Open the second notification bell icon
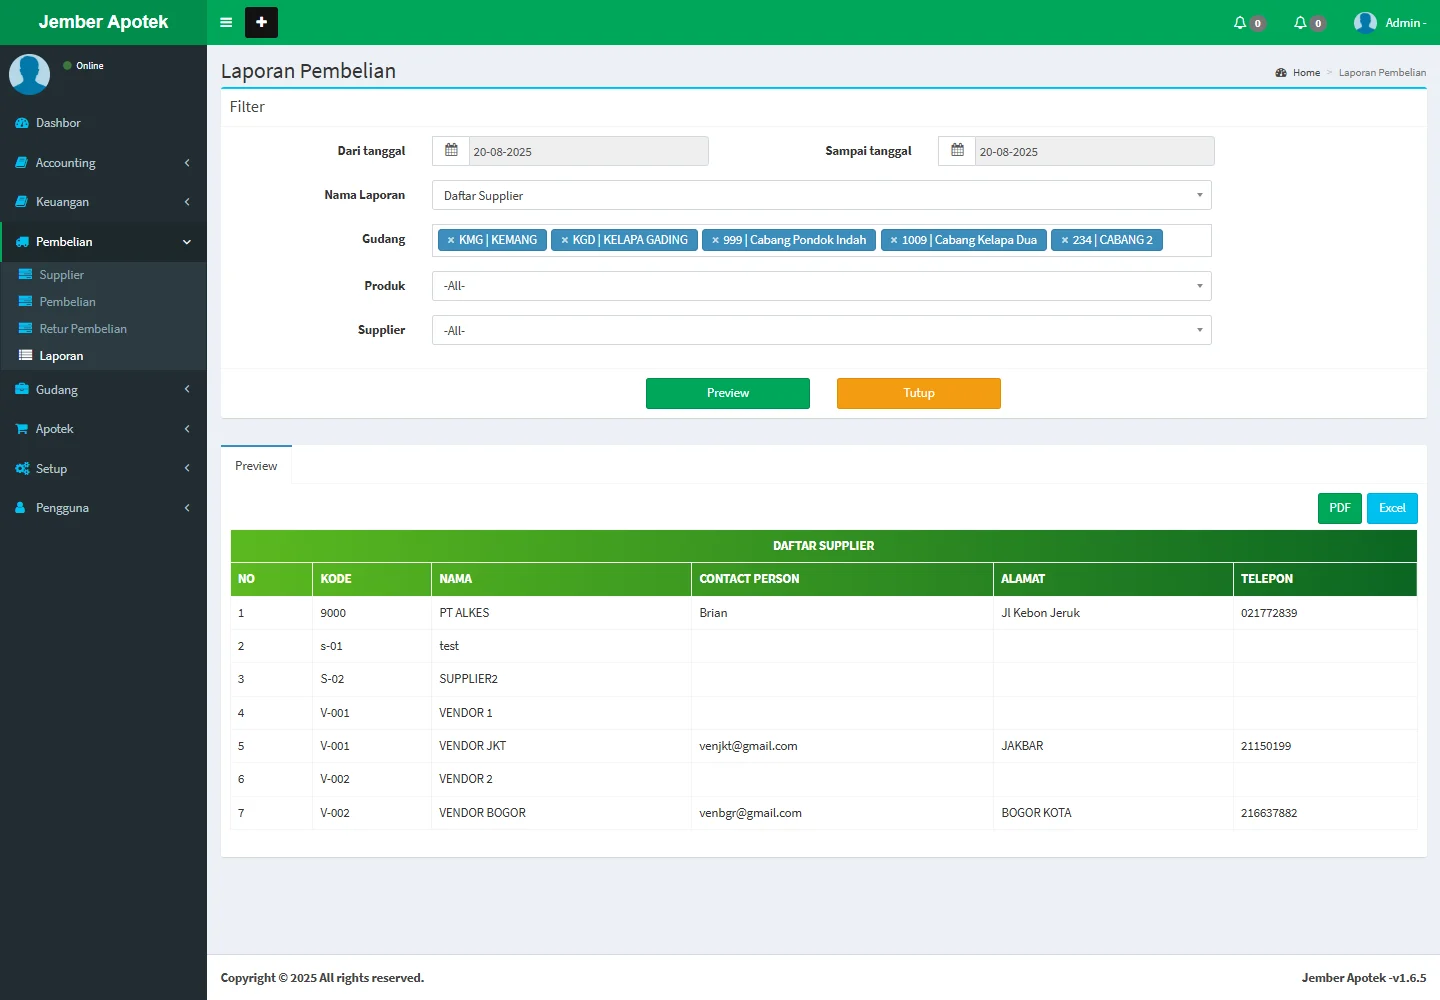This screenshot has width=1440, height=1000. (1300, 22)
